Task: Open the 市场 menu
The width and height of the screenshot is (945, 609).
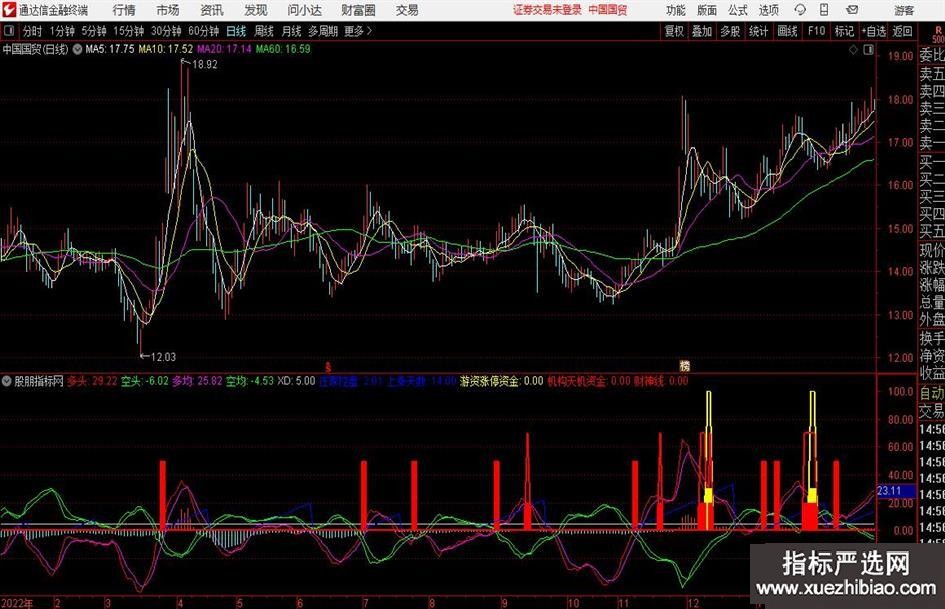Action: [x=168, y=10]
